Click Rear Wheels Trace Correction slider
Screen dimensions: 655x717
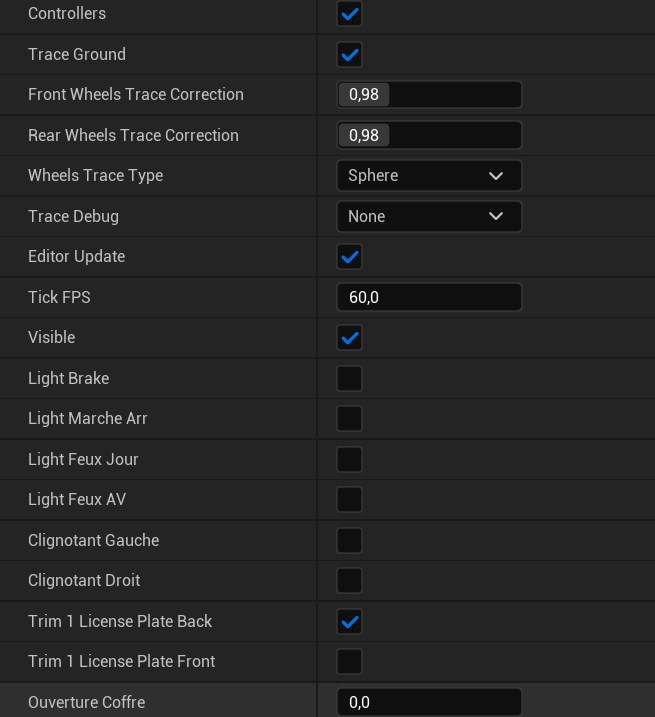pyautogui.click(x=429, y=135)
